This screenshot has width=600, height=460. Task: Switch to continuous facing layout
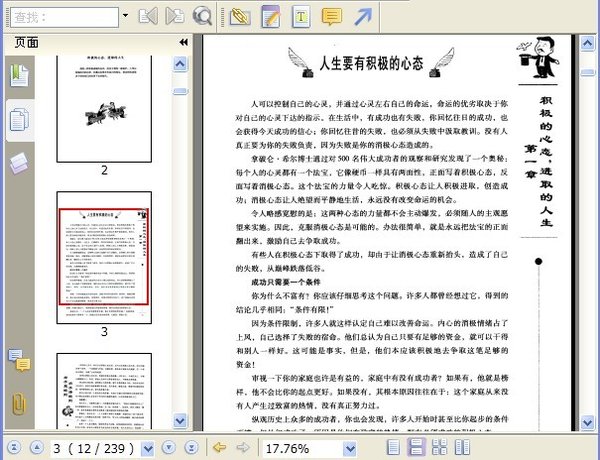tap(439, 447)
